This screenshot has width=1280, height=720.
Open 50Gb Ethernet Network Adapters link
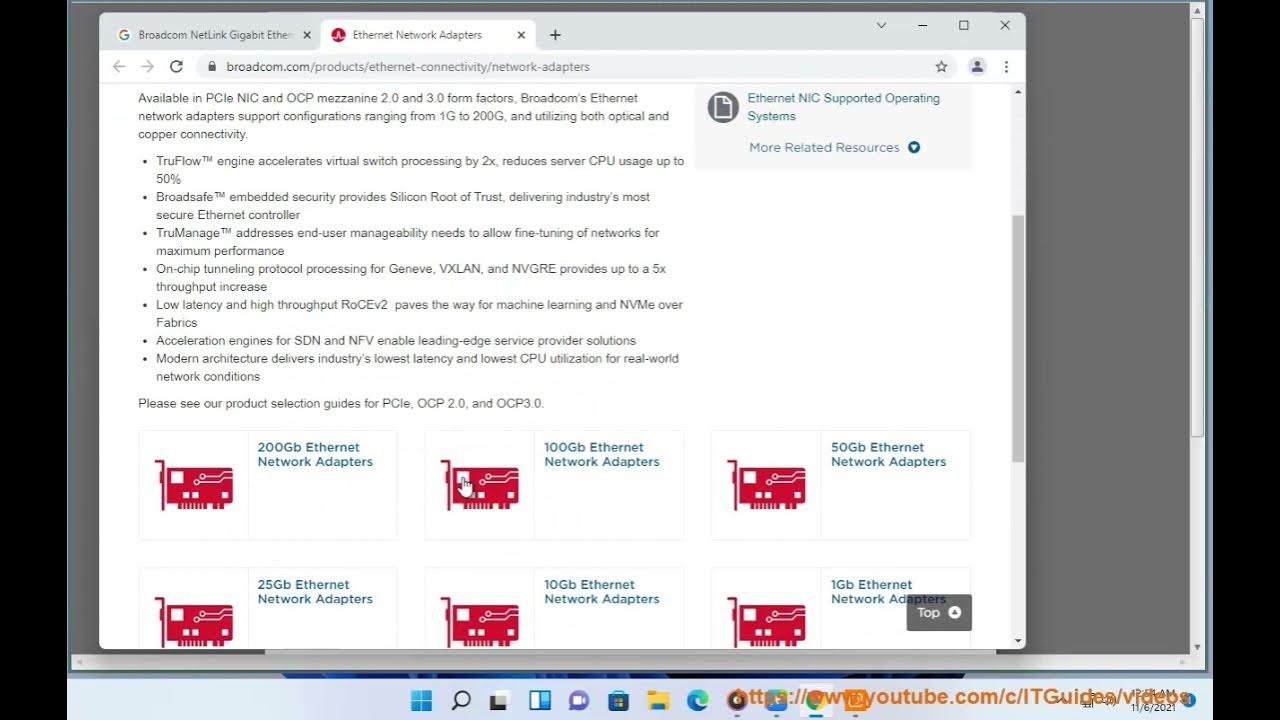(888, 454)
